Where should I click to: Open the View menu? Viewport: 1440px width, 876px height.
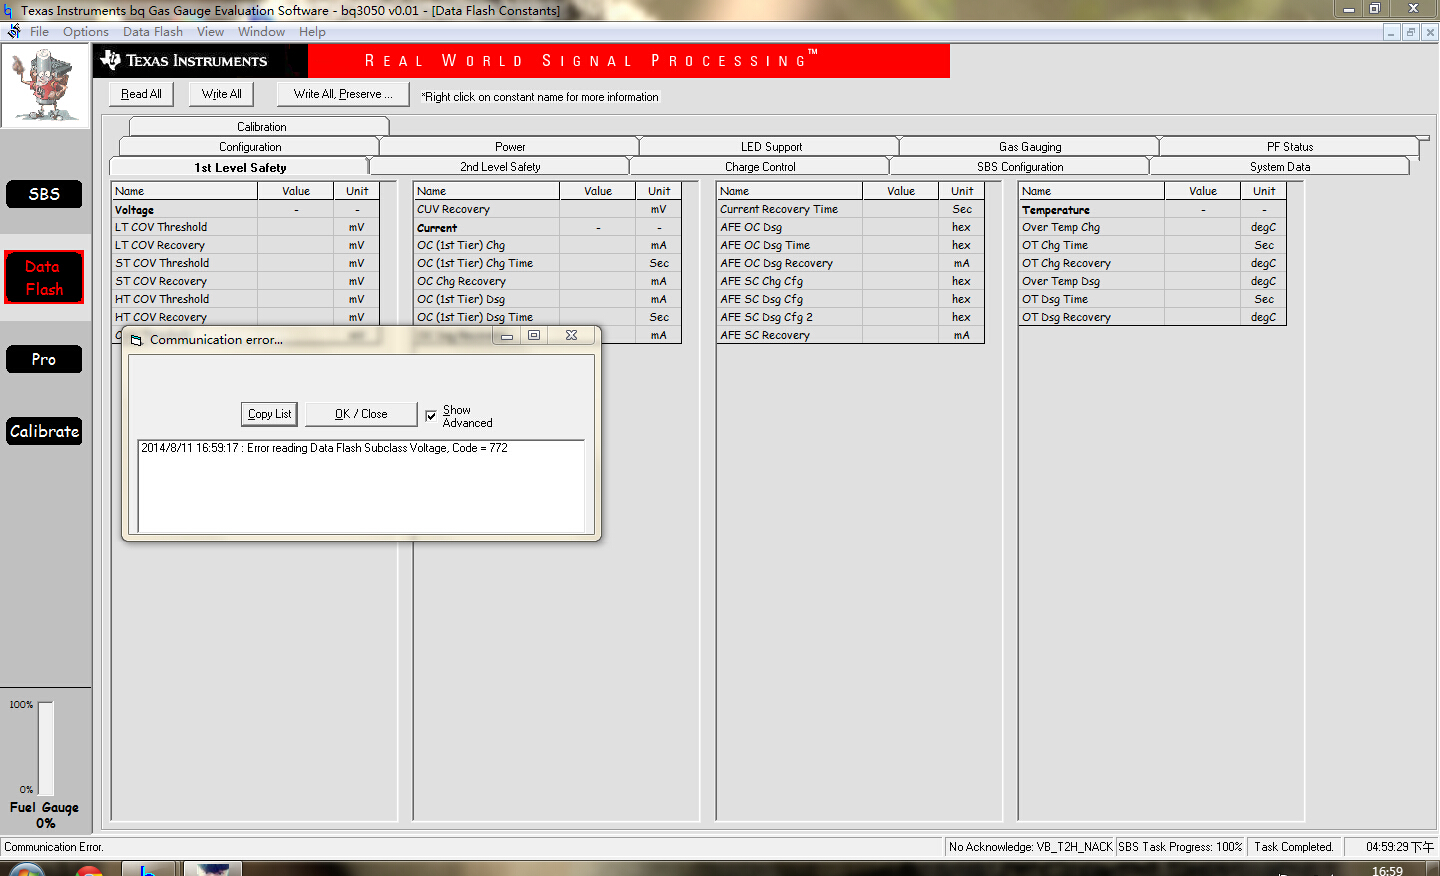(210, 32)
